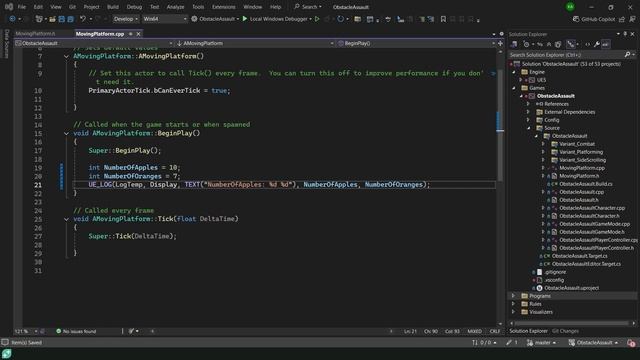Click the Open File folder icon in the toolbar

pos(52,19)
